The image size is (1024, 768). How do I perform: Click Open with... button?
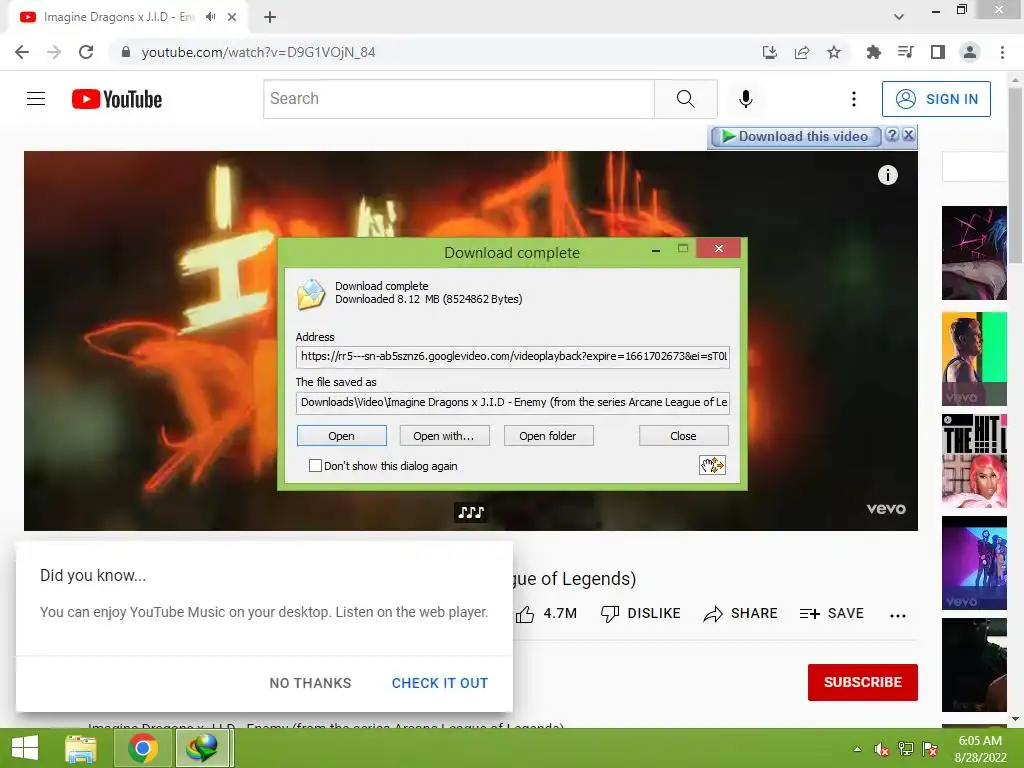point(444,436)
